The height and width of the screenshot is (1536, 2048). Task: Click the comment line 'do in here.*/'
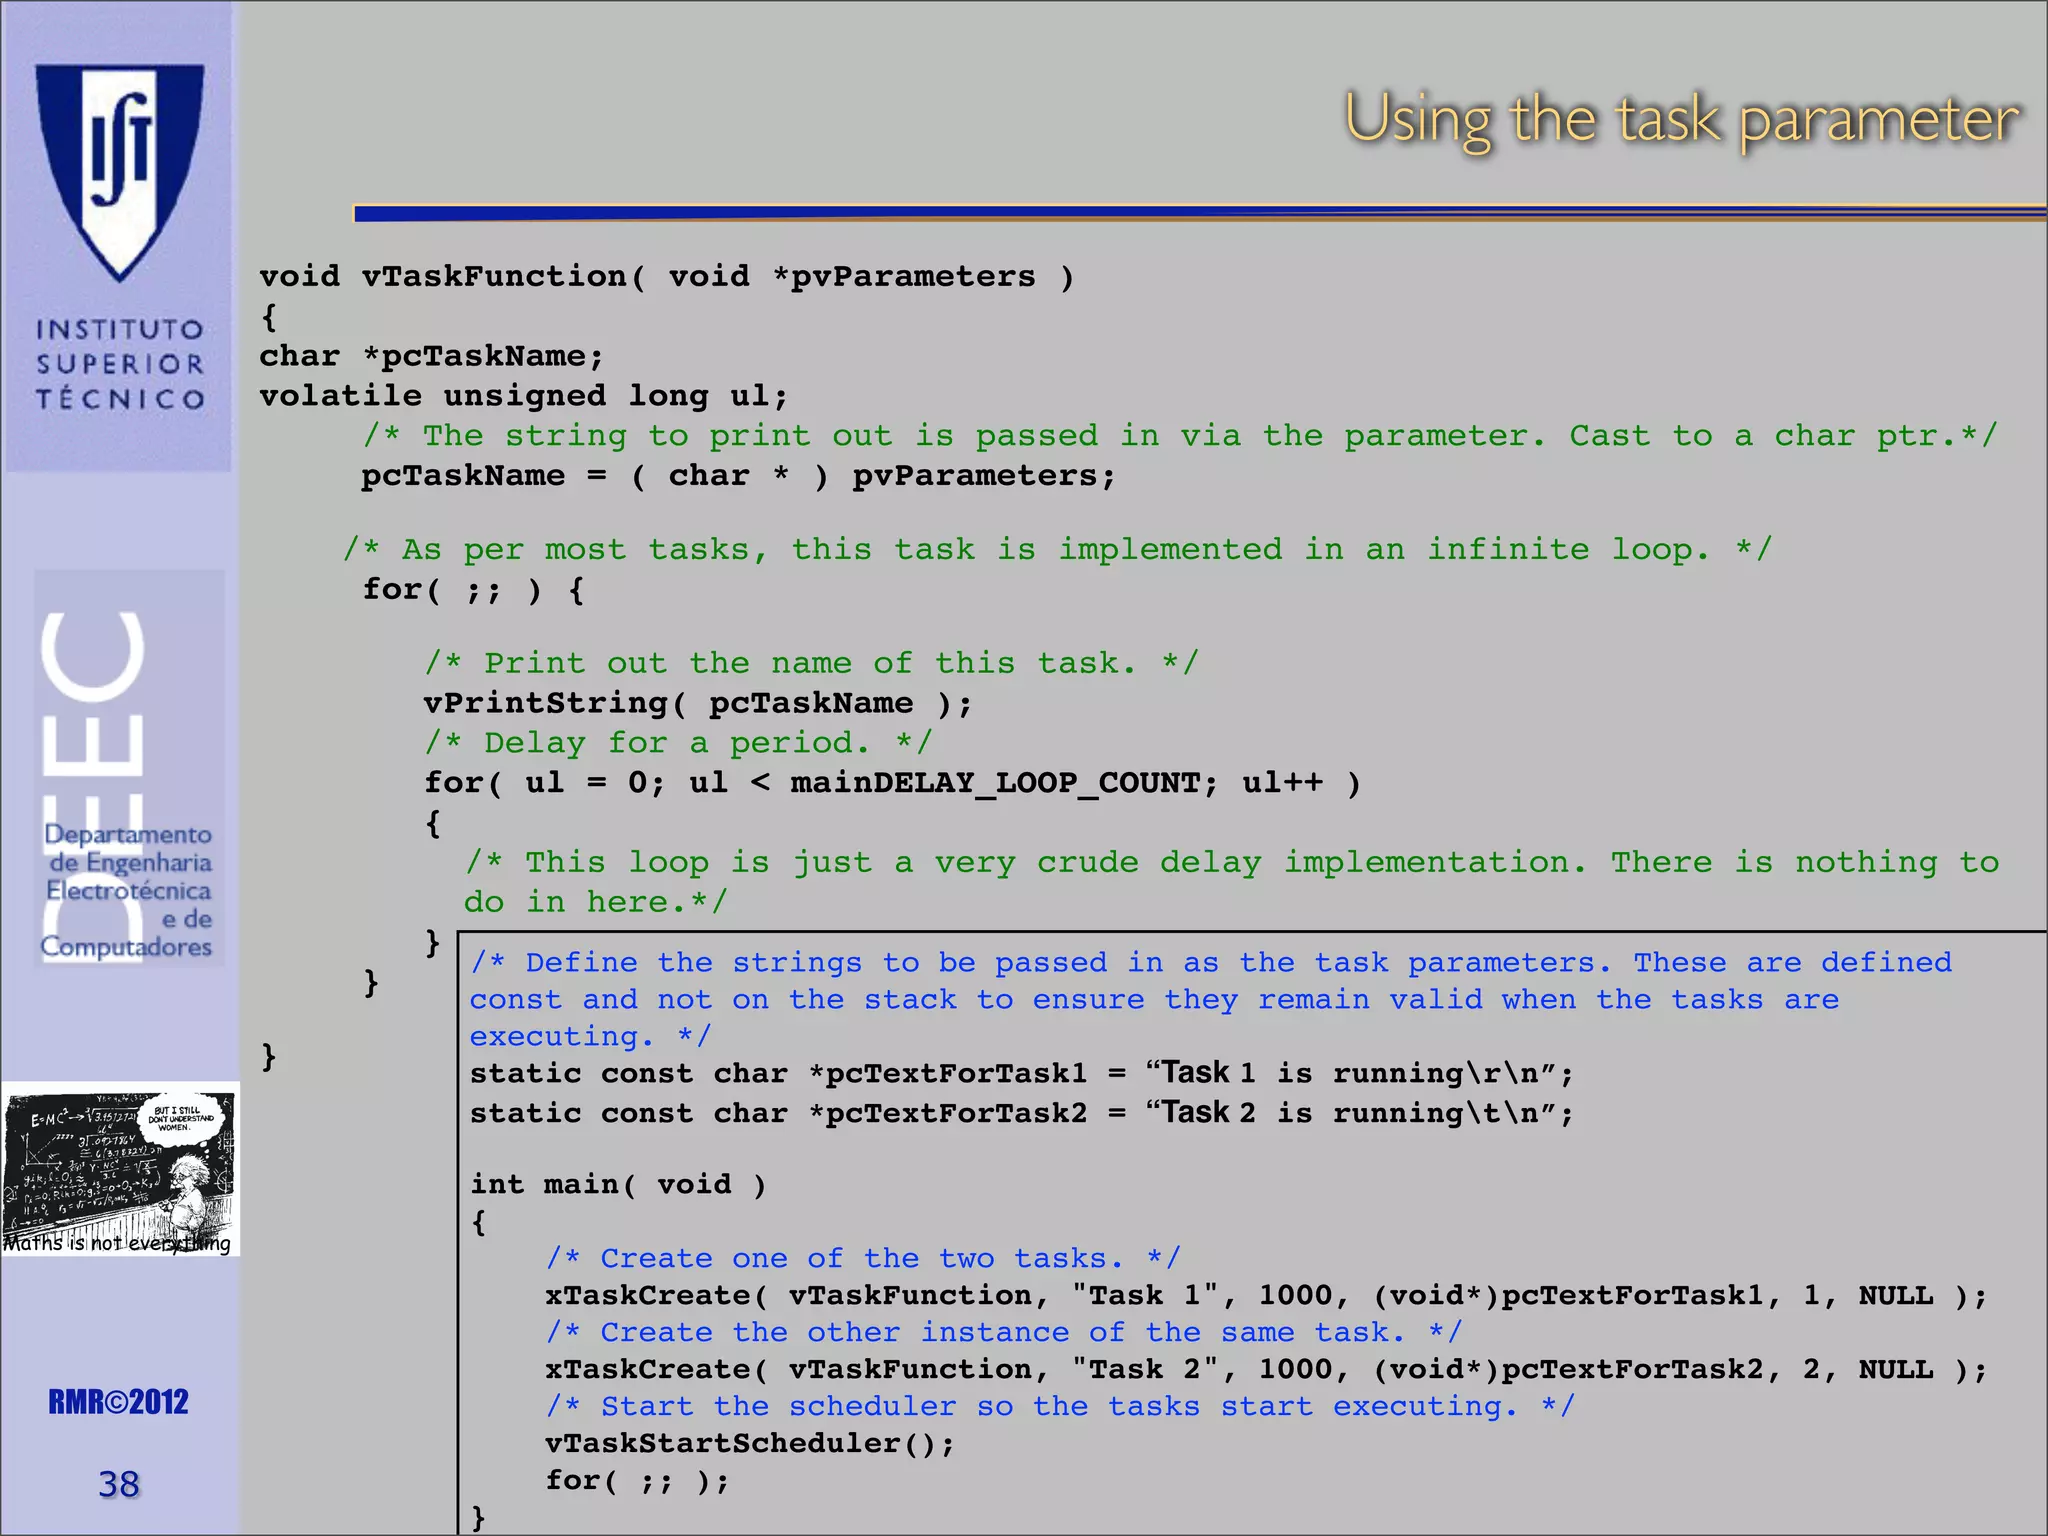(596, 902)
